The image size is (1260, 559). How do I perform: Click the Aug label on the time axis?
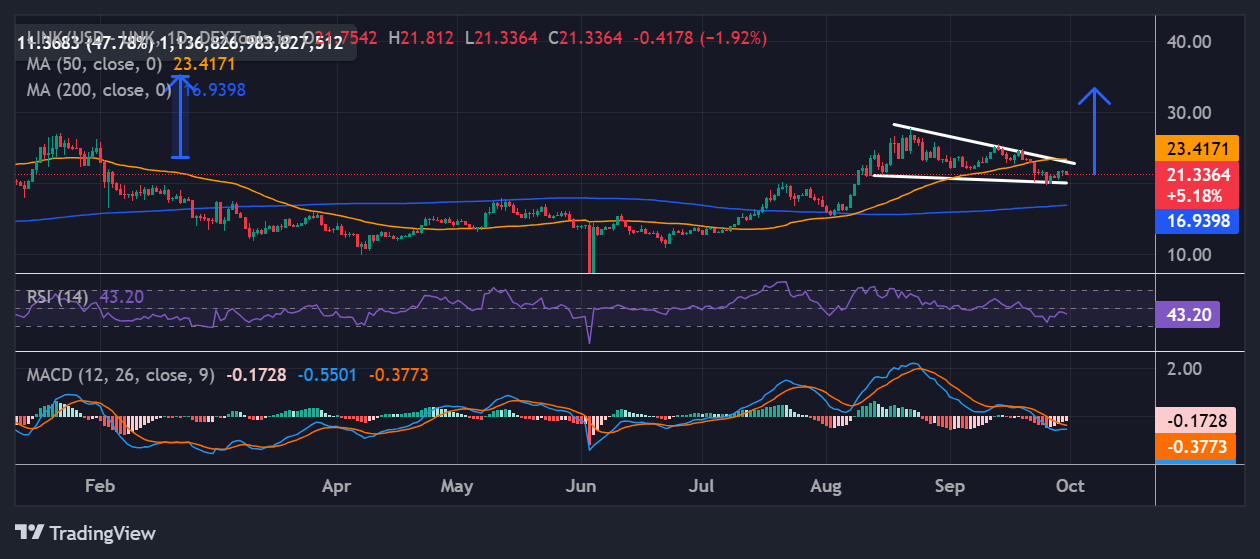click(x=828, y=486)
